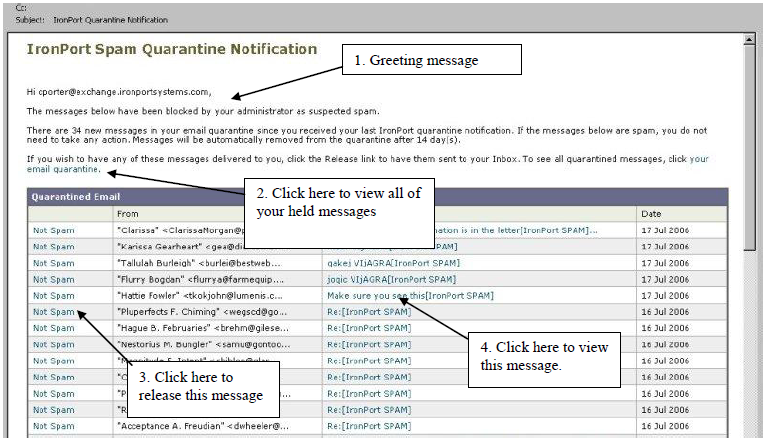Click the Date column header
Screen dimensions: 766x442
(x=652, y=213)
